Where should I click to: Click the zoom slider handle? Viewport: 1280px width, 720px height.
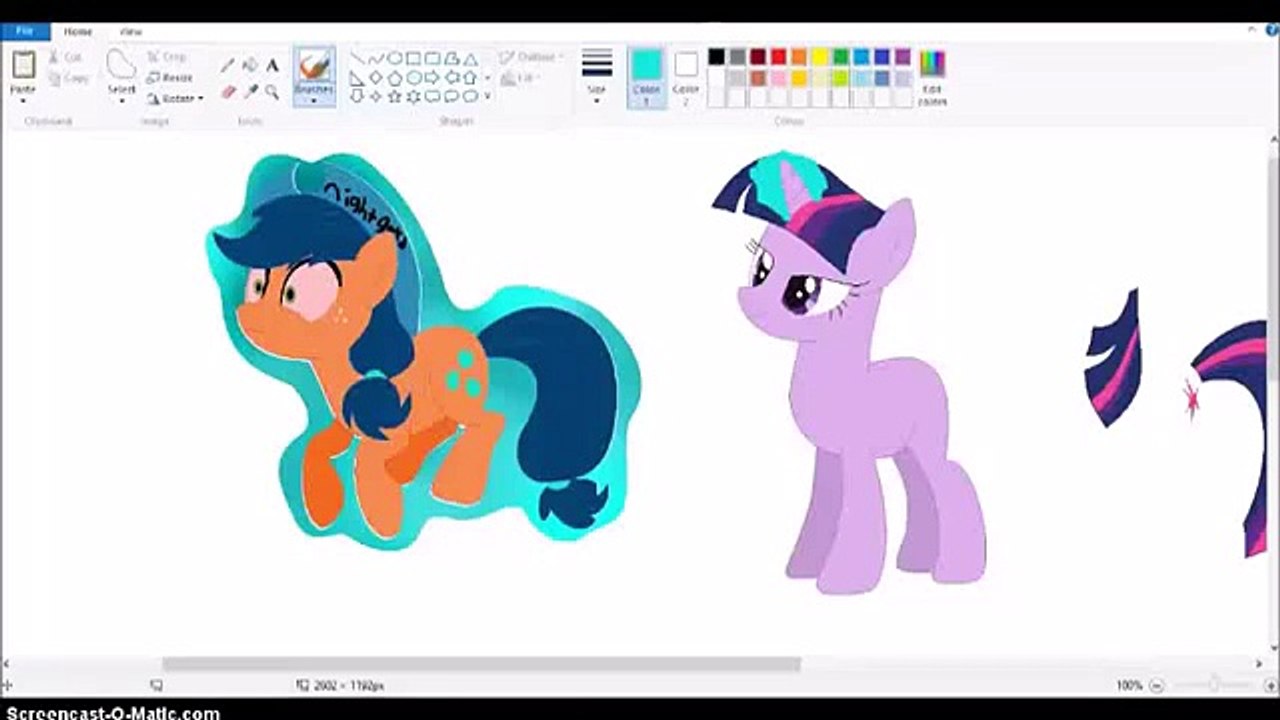click(1214, 685)
